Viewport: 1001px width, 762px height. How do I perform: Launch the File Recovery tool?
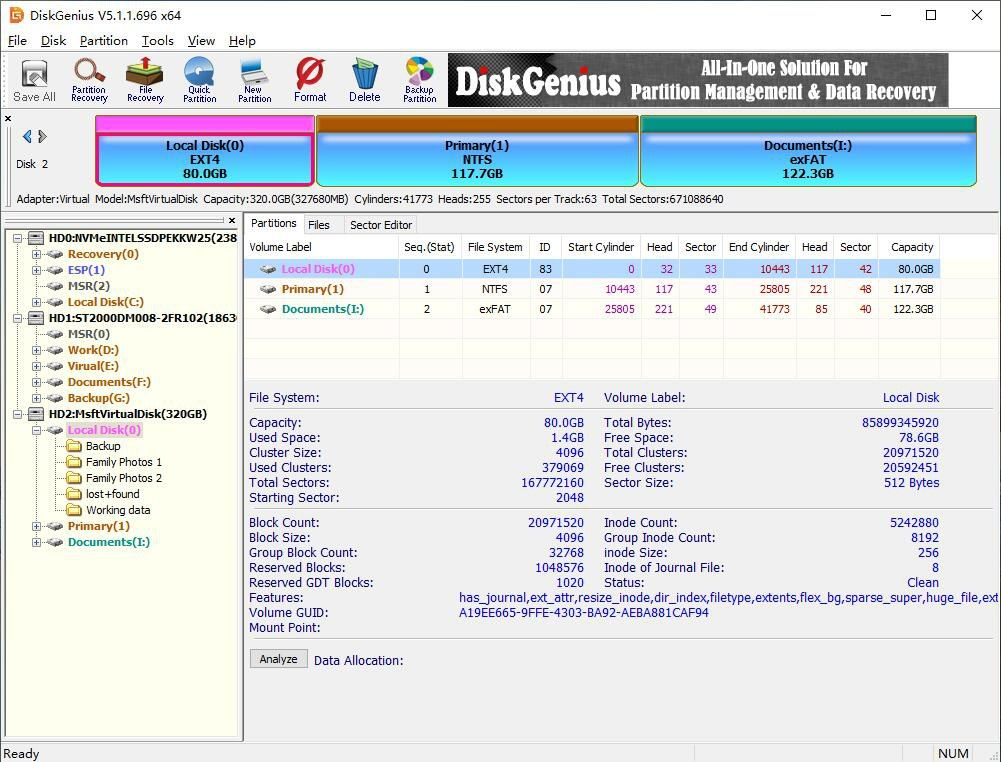(x=145, y=80)
